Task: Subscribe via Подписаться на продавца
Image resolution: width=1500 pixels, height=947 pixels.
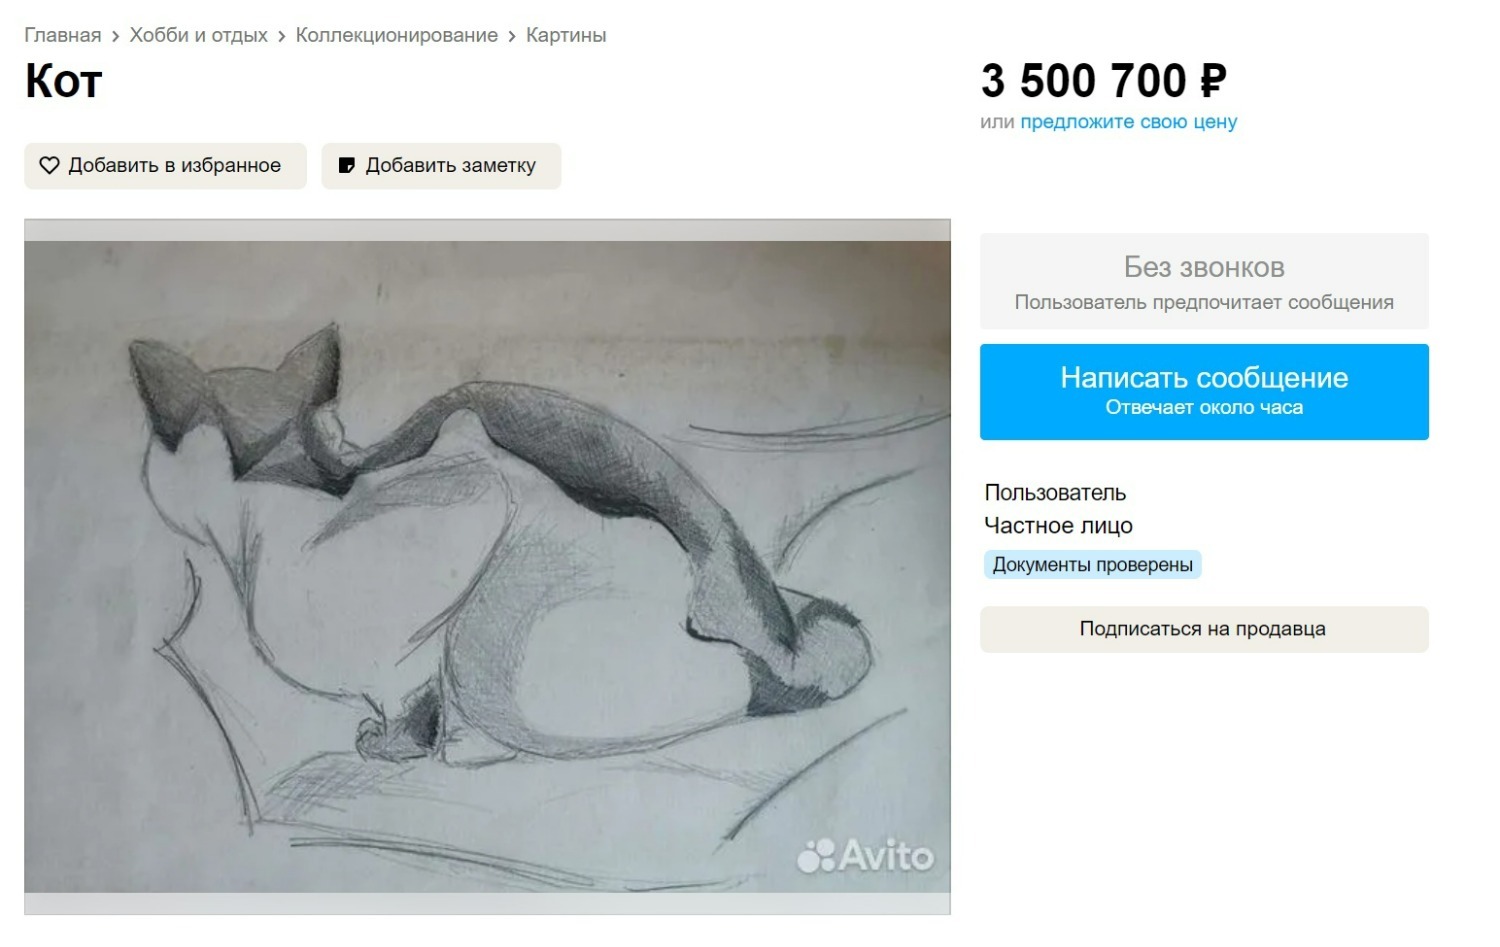Action: pyautogui.click(x=1204, y=629)
